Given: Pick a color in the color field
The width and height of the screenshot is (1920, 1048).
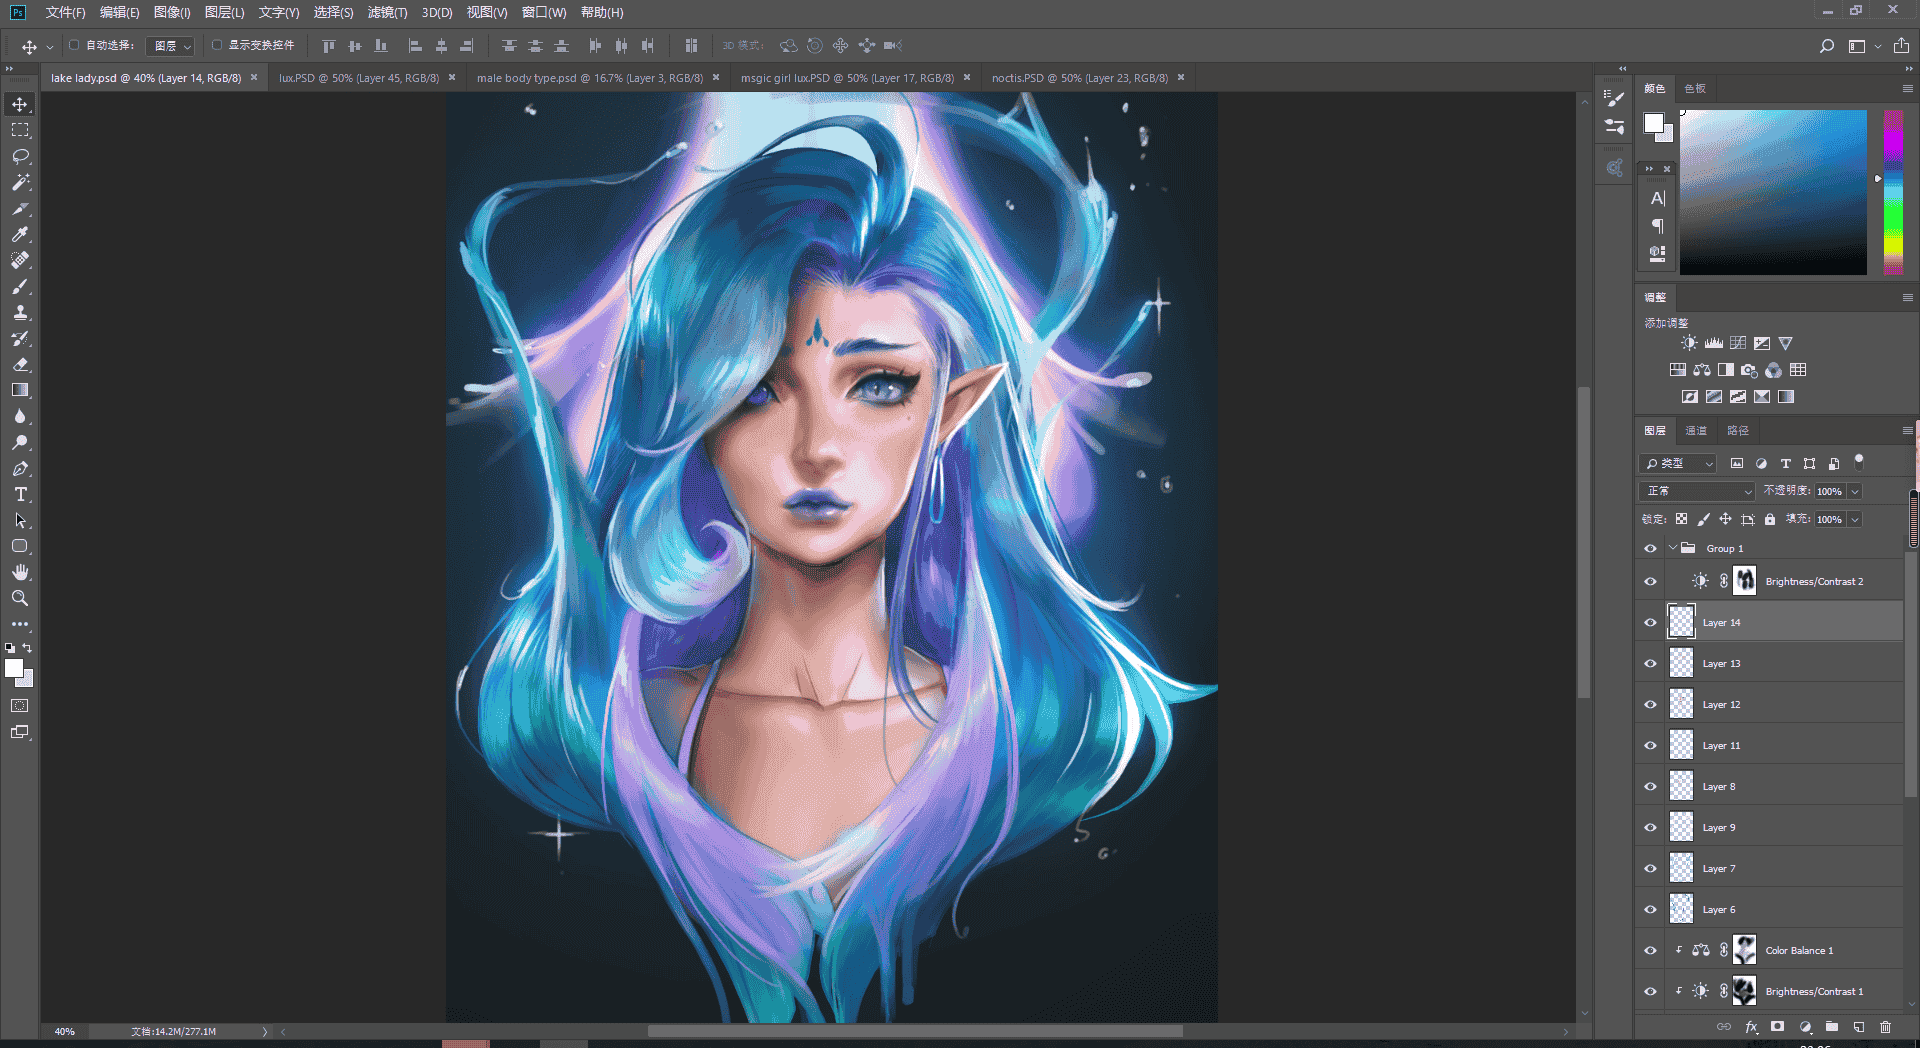Looking at the screenshot, I should pyautogui.click(x=1773, y=192).
